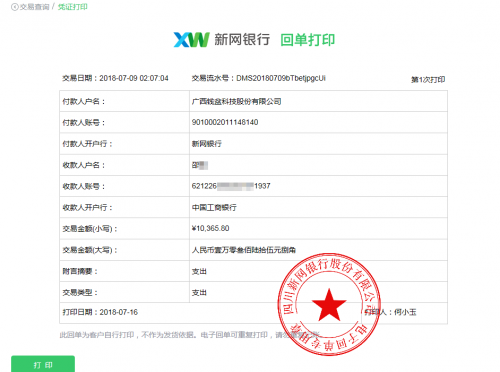Screen dimensions: 500x372
Task: Click 交易类型 value 支出
Action: [x=199, y=293]
